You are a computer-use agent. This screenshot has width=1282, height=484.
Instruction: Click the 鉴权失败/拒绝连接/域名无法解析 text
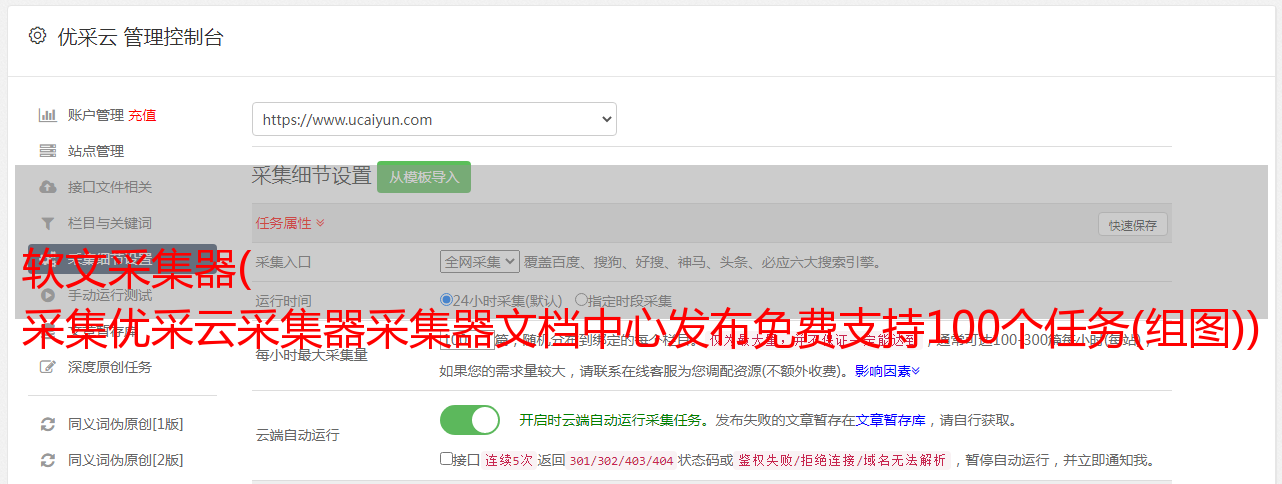842,460
